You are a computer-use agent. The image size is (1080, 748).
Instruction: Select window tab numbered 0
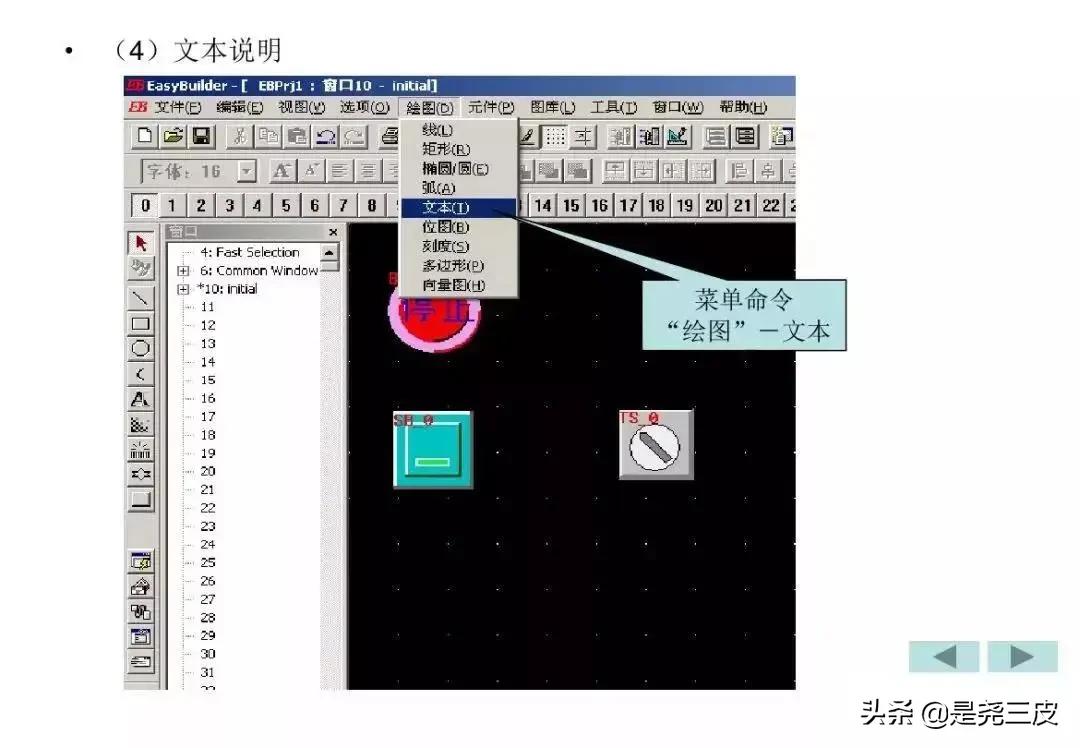[145, 205]
